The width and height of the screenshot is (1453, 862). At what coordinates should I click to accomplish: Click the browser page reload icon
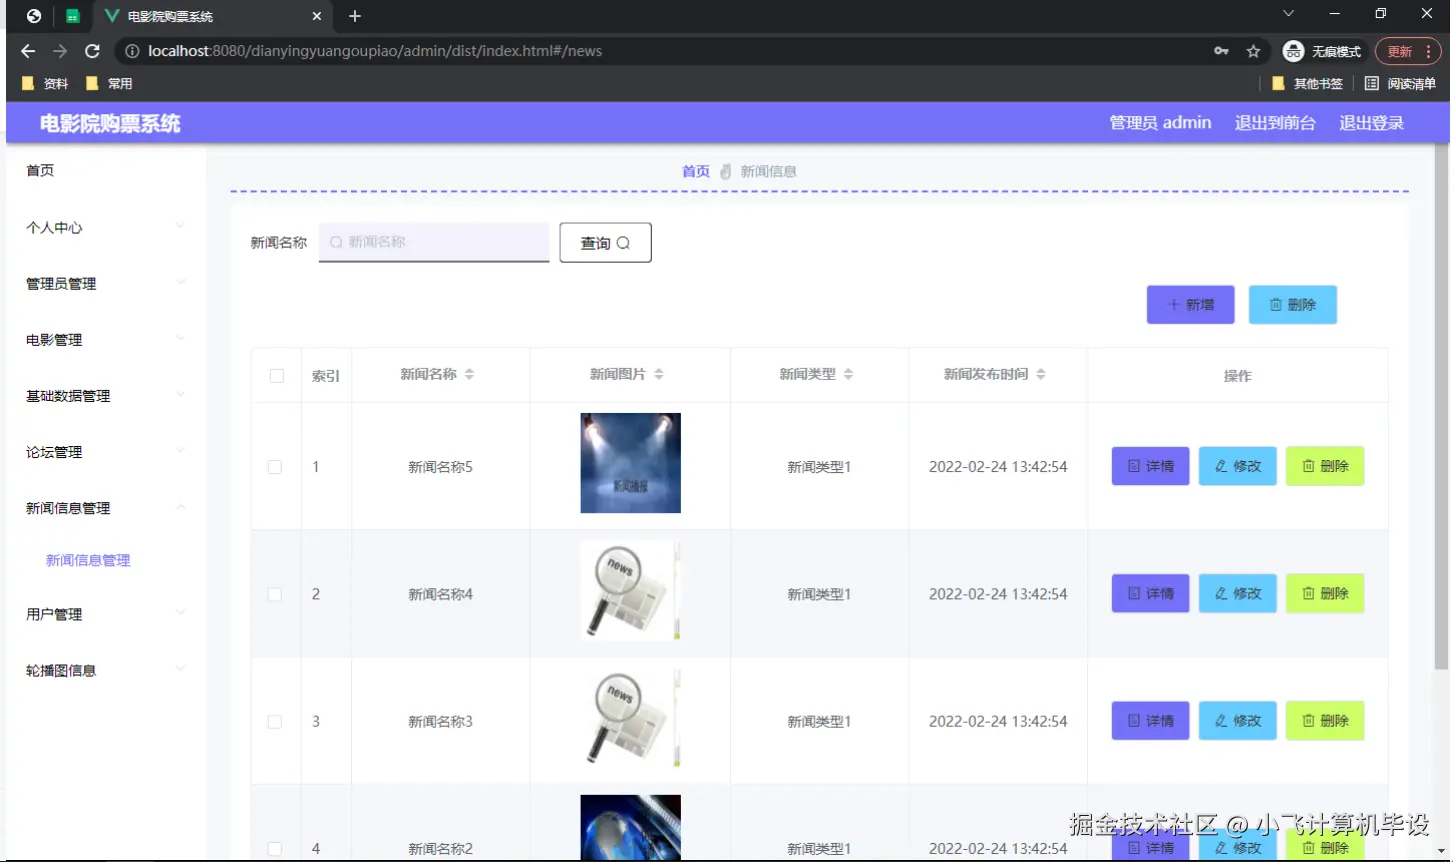pyautogui.click(x=91, y=51)
